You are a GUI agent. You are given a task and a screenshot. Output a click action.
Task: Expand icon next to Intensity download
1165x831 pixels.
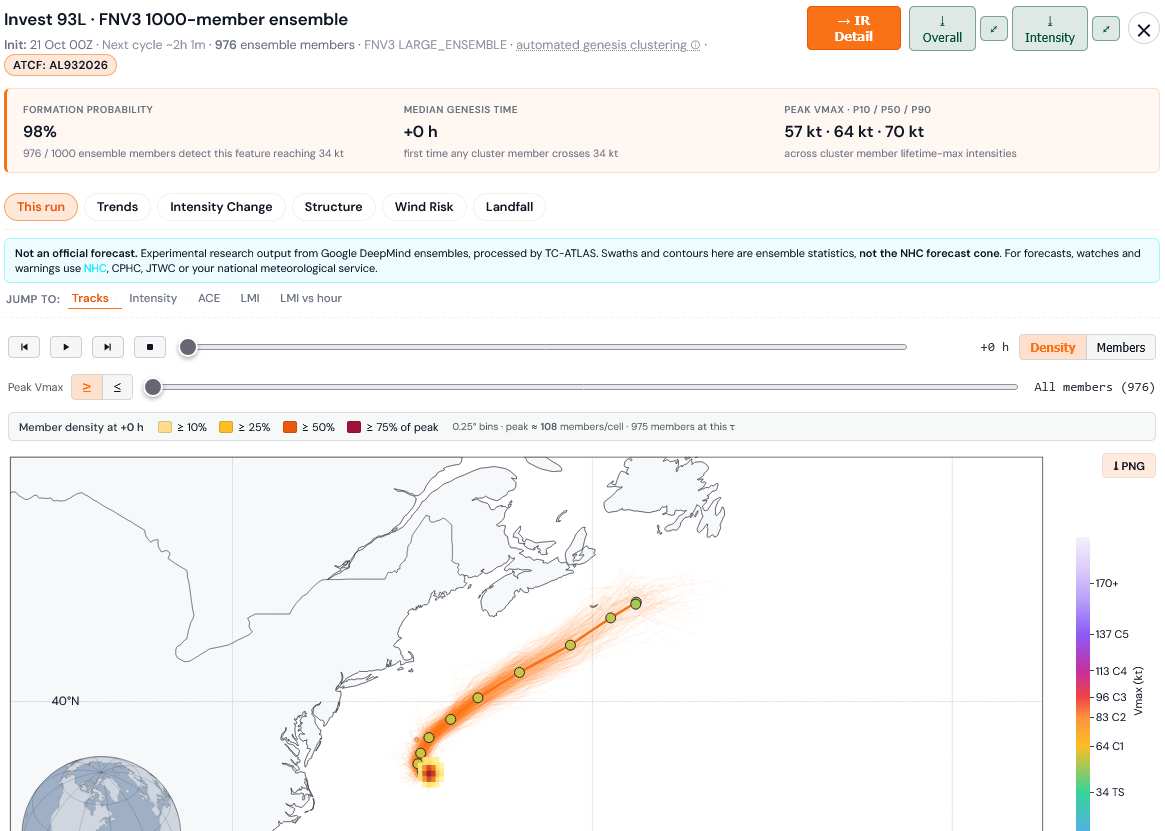click(x=1106, y=29)
